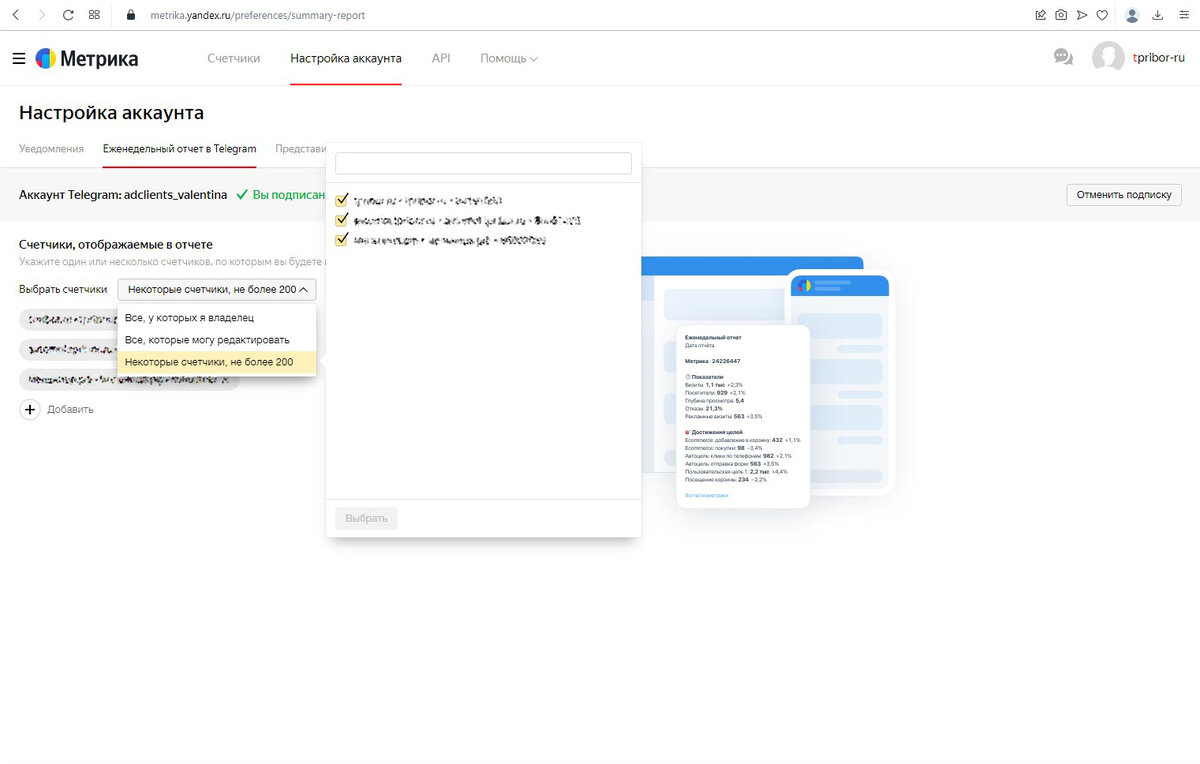
Task: Collapse the Некоторые счетчики, не более 200 dropdown
Action: coord(217,289)
